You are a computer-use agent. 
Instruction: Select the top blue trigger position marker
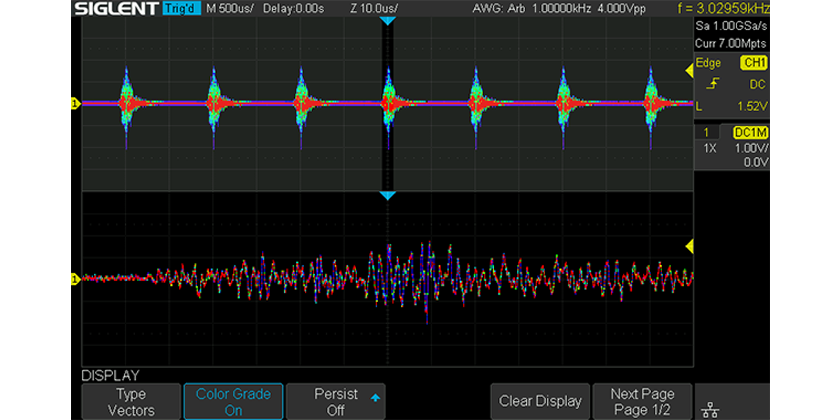(388, 22)
